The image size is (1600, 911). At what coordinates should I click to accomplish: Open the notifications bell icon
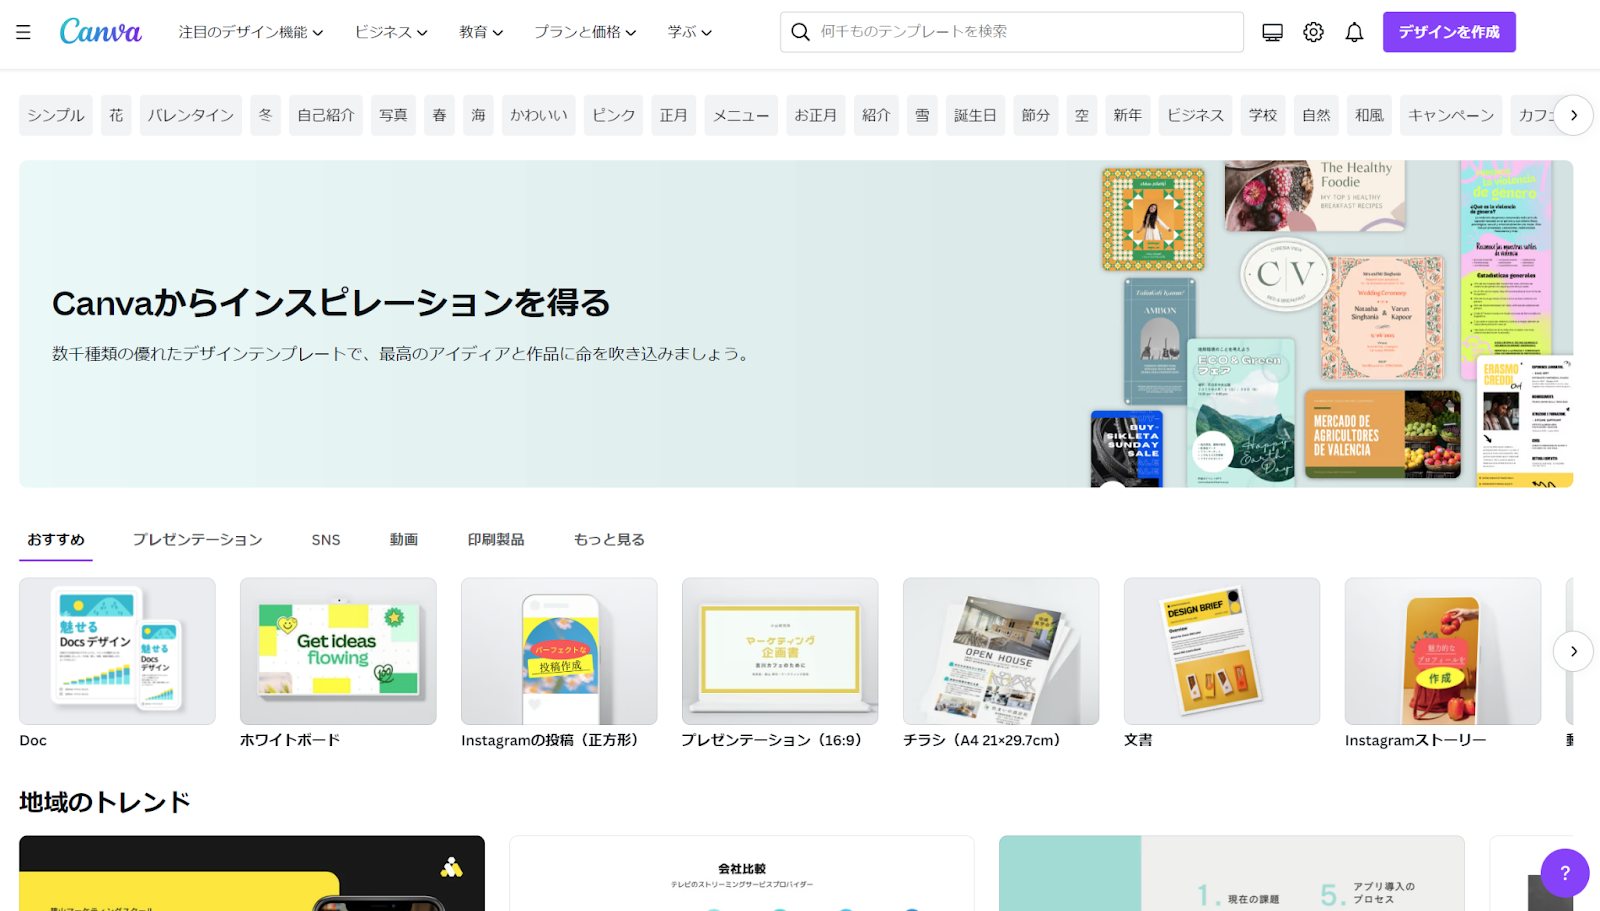[x=1354, y=32]
